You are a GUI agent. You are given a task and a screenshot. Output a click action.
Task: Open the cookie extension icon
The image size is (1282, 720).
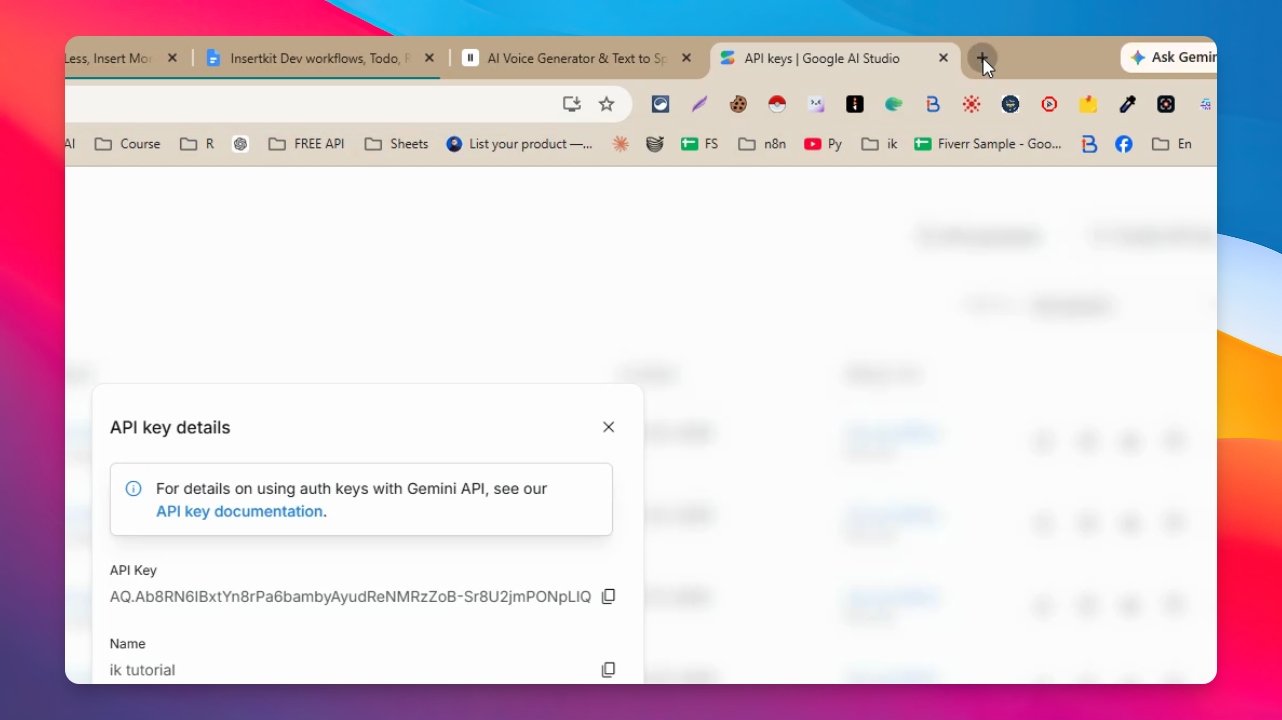click(x=738, y=104)
